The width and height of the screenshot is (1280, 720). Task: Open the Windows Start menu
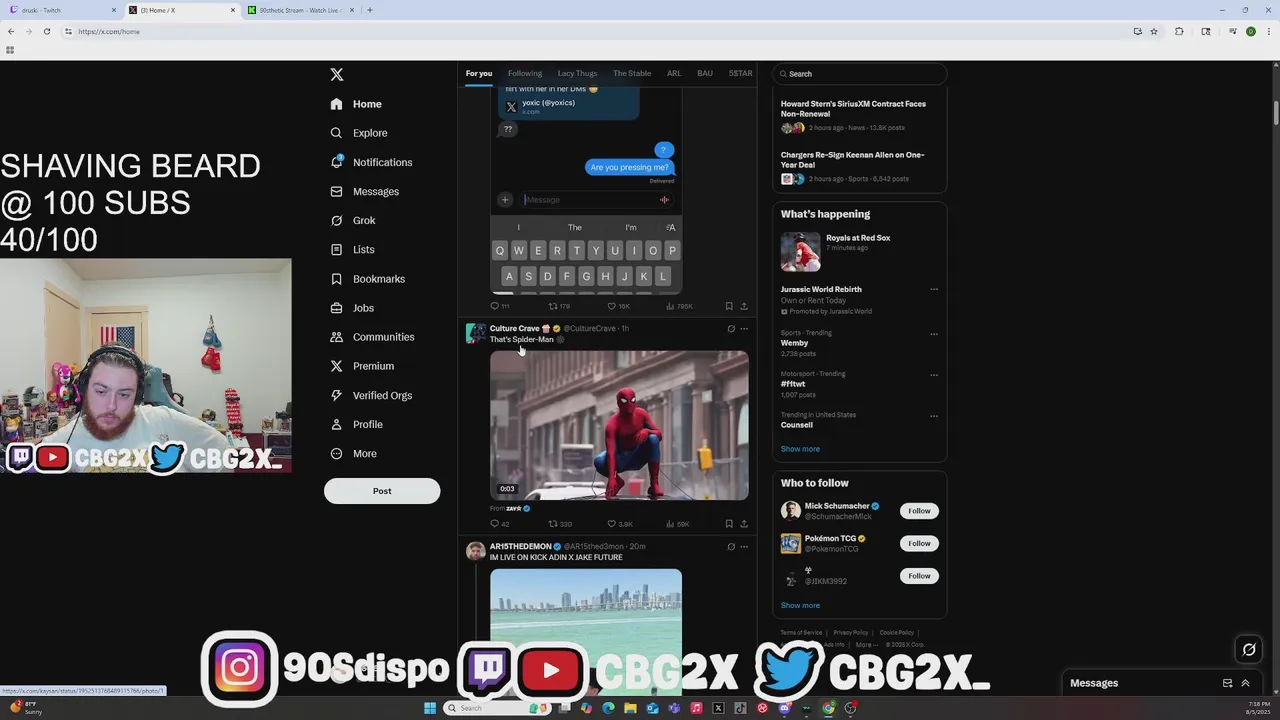430,708
